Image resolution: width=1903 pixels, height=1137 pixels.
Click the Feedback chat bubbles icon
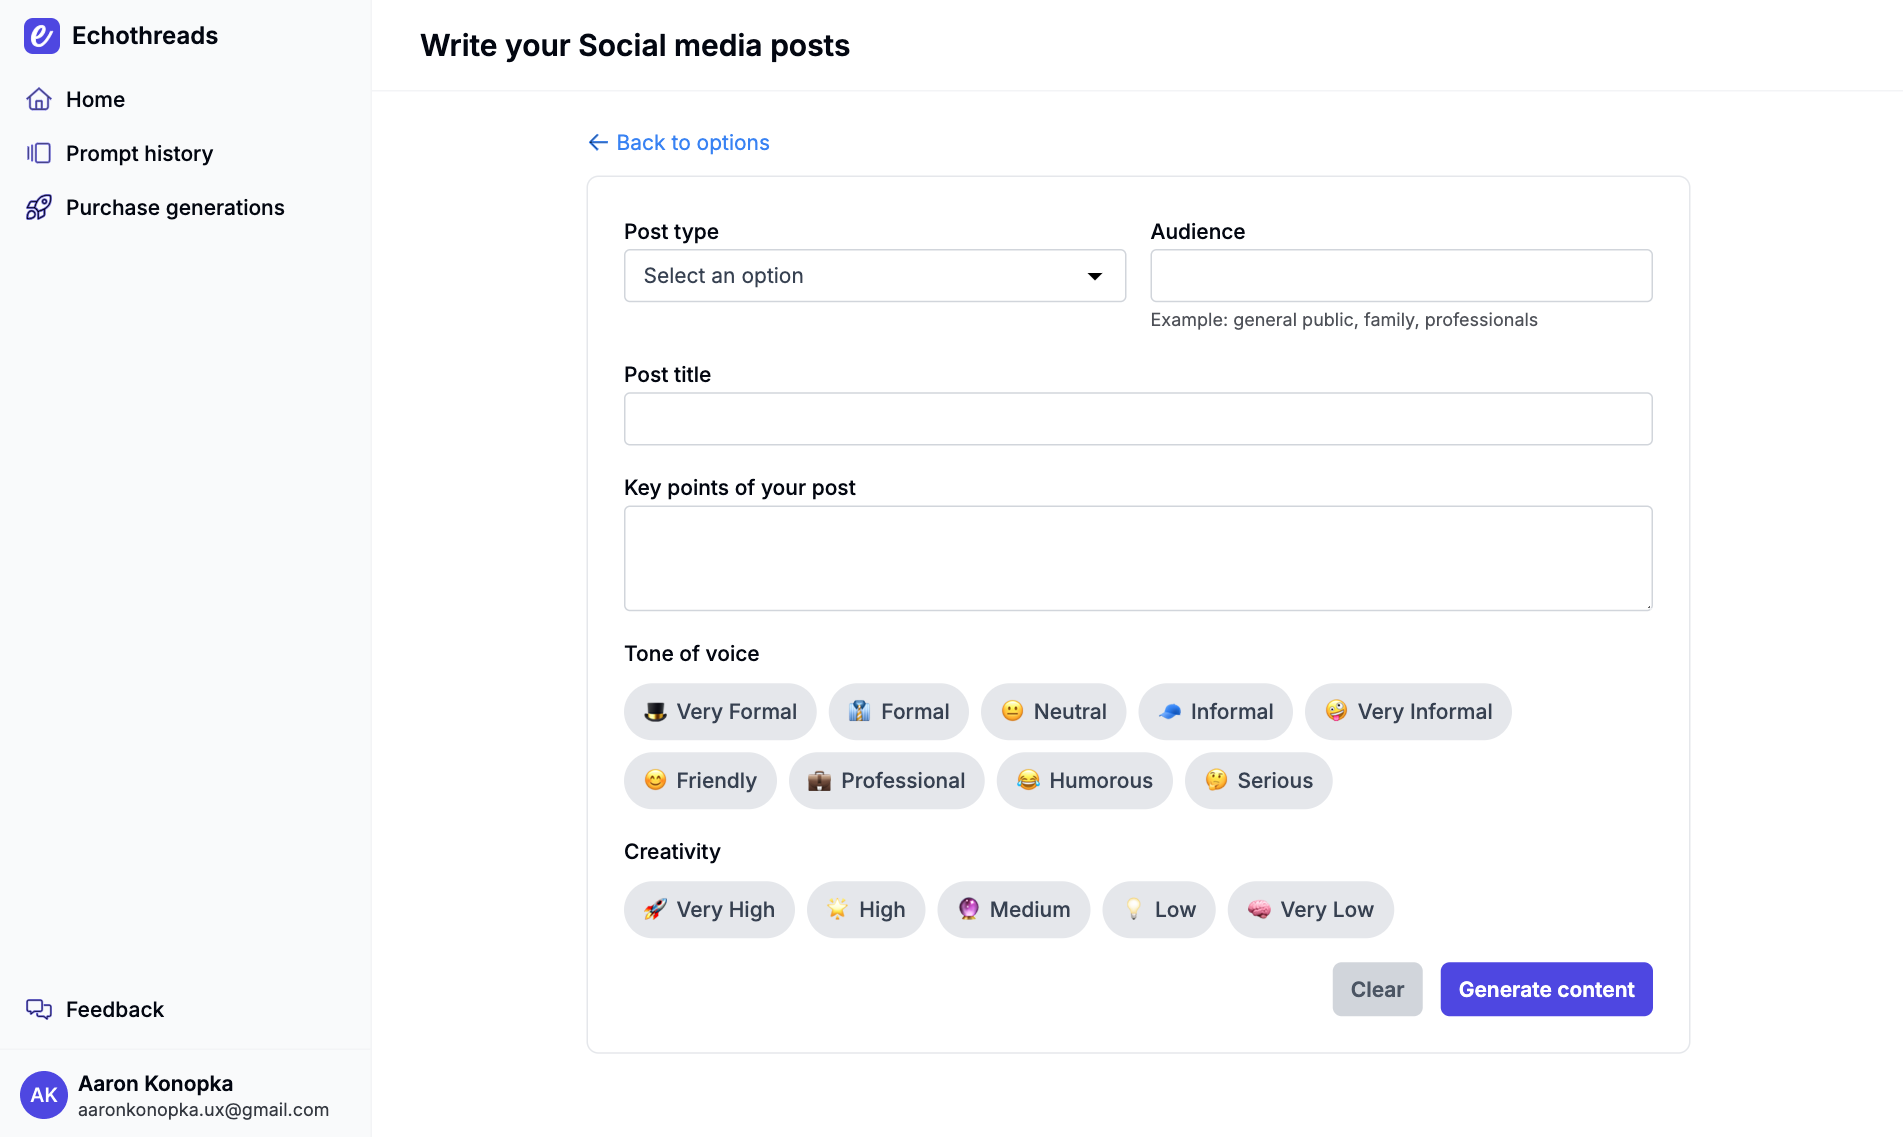click(x=39, y=1009)
